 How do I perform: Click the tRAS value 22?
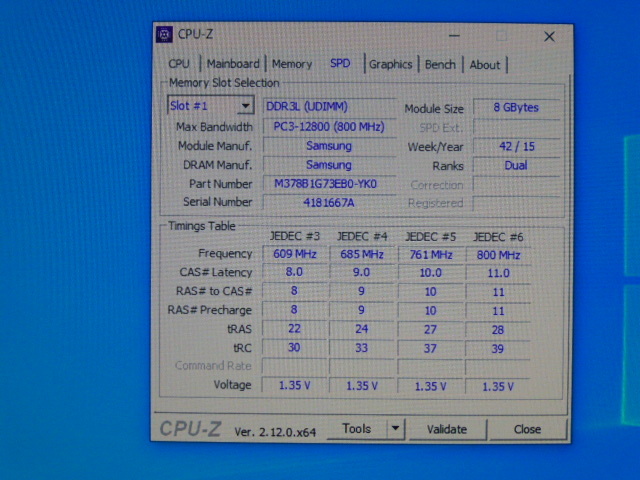tap(294, 329)
